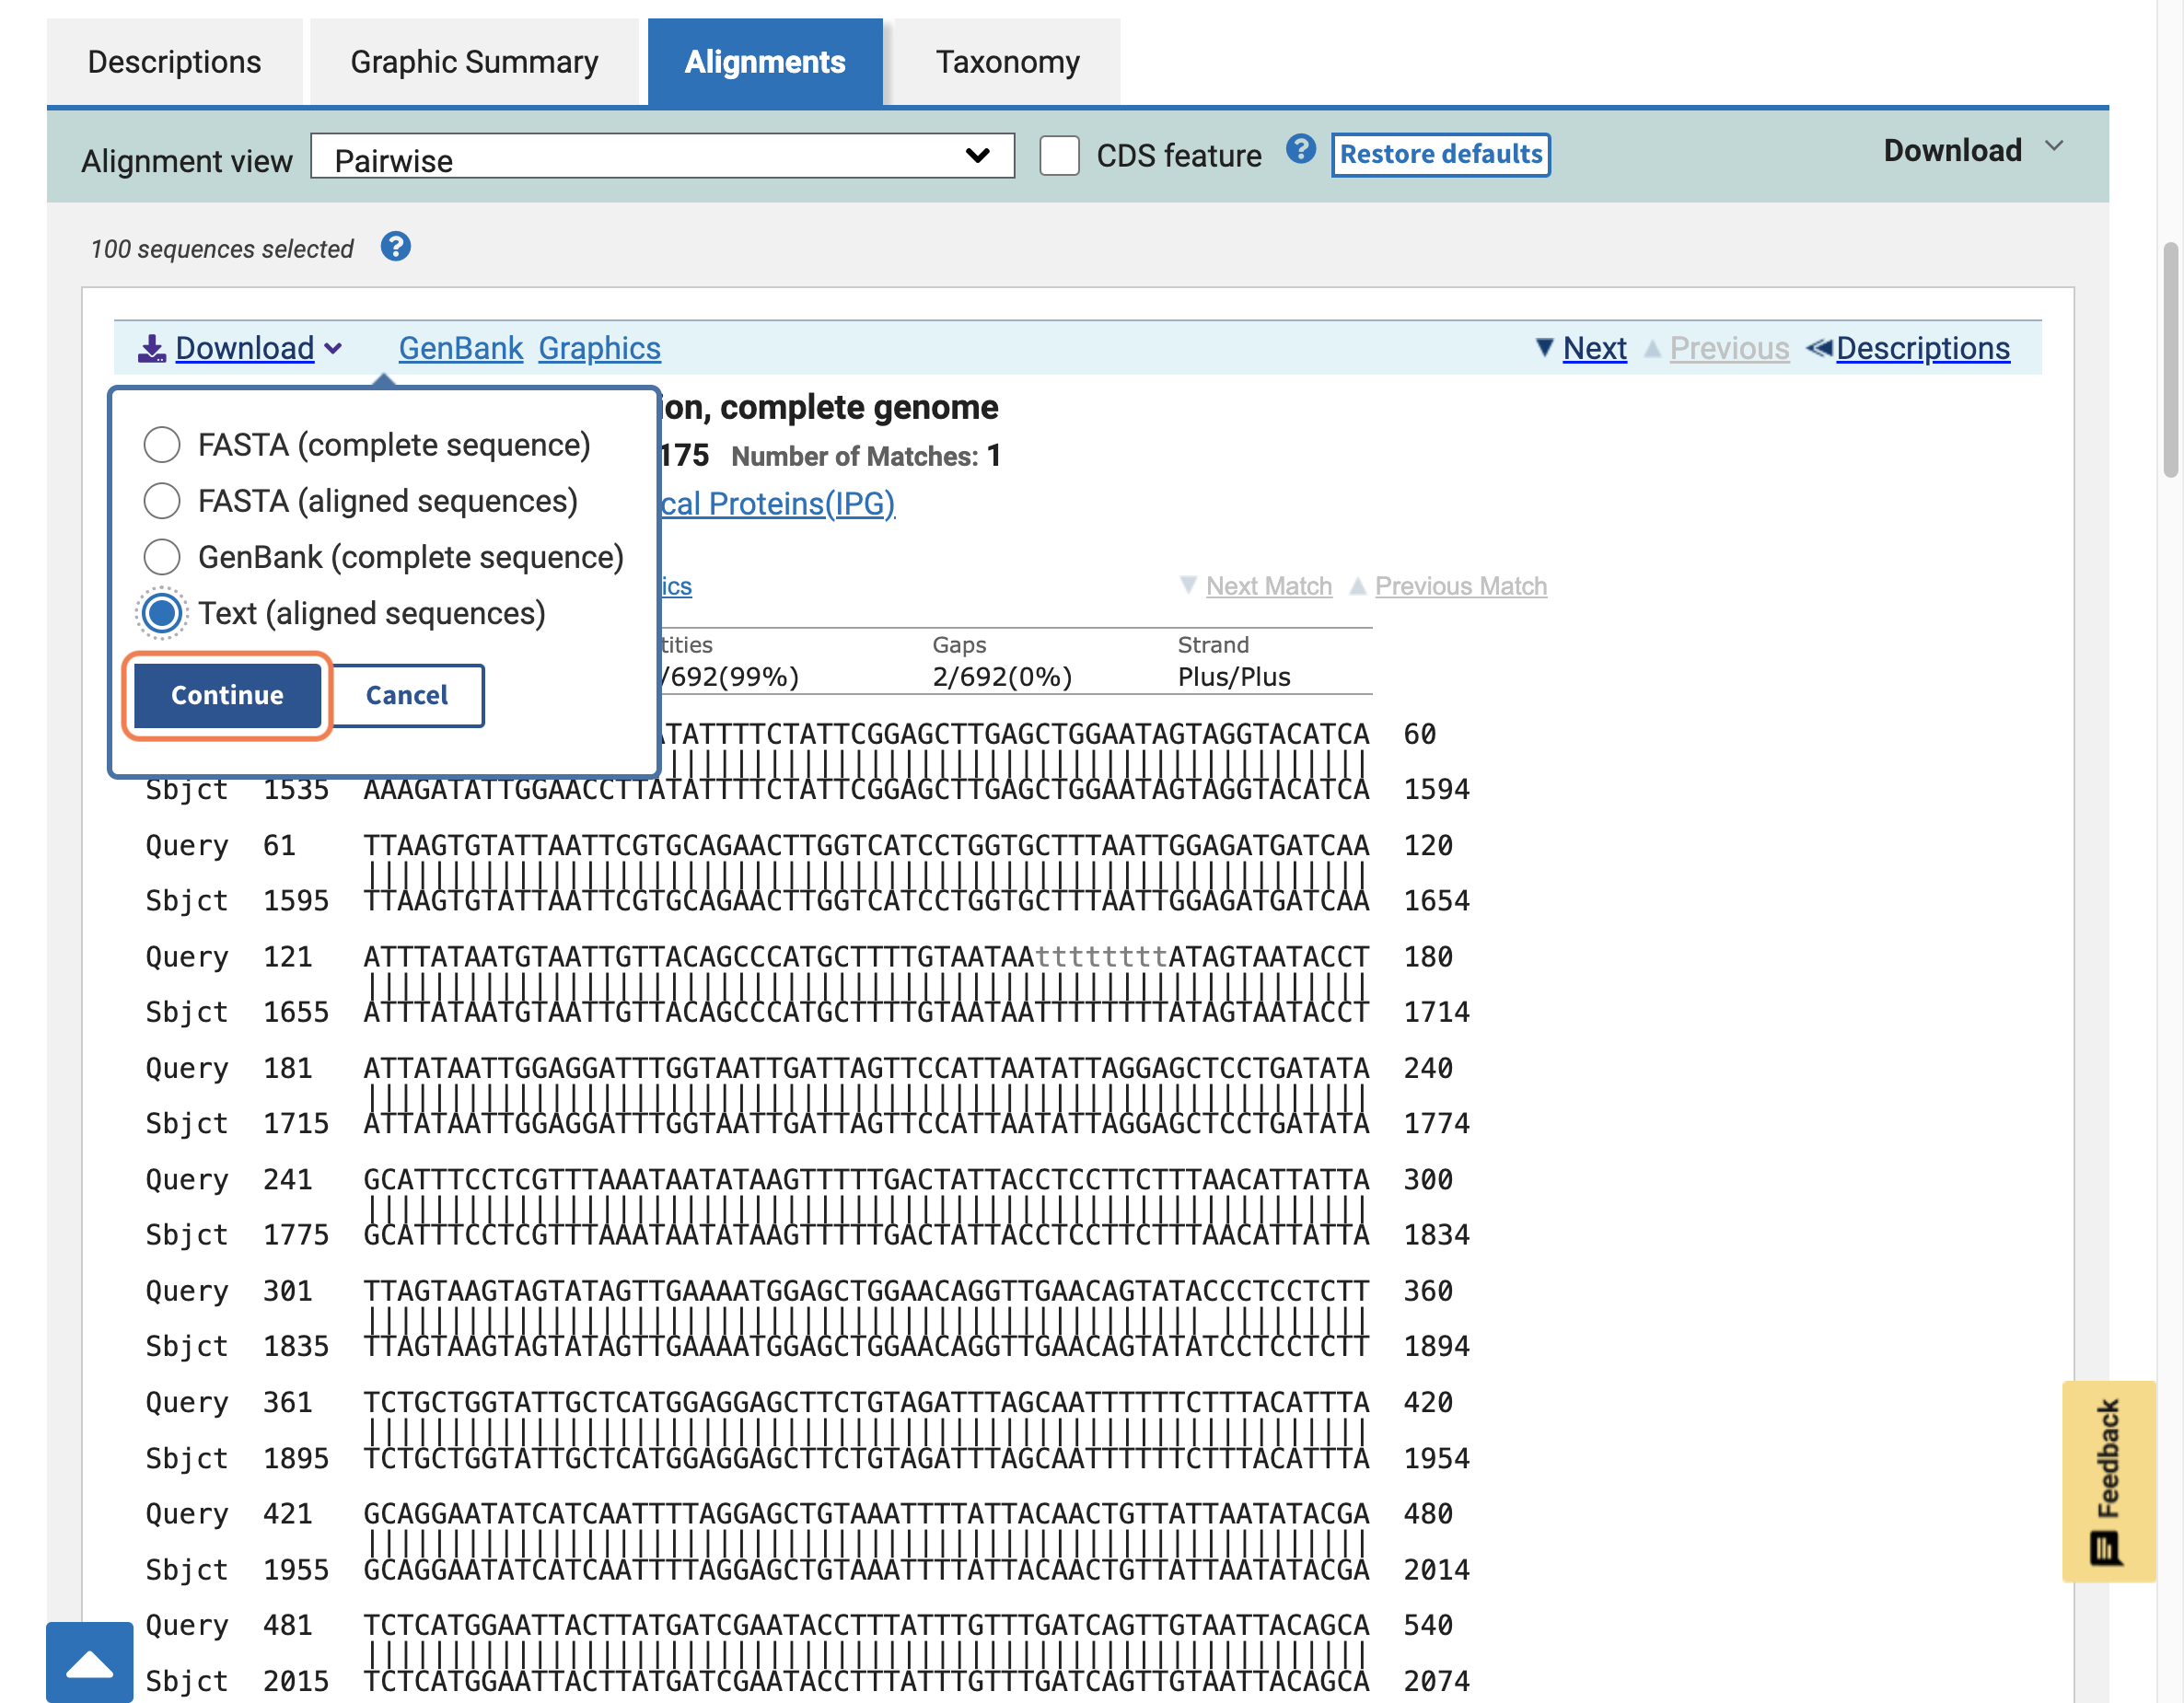
Task: Click the triangle icon before Previous Match
Action: pyautogui.click(x=1357, y=585)
